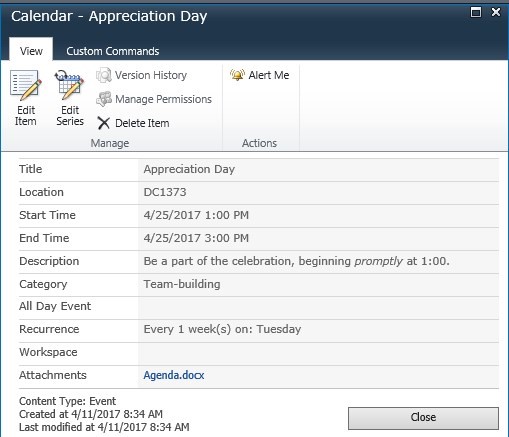
Task: Click the Edit Item pencil icon
Action: pos(26,85)
